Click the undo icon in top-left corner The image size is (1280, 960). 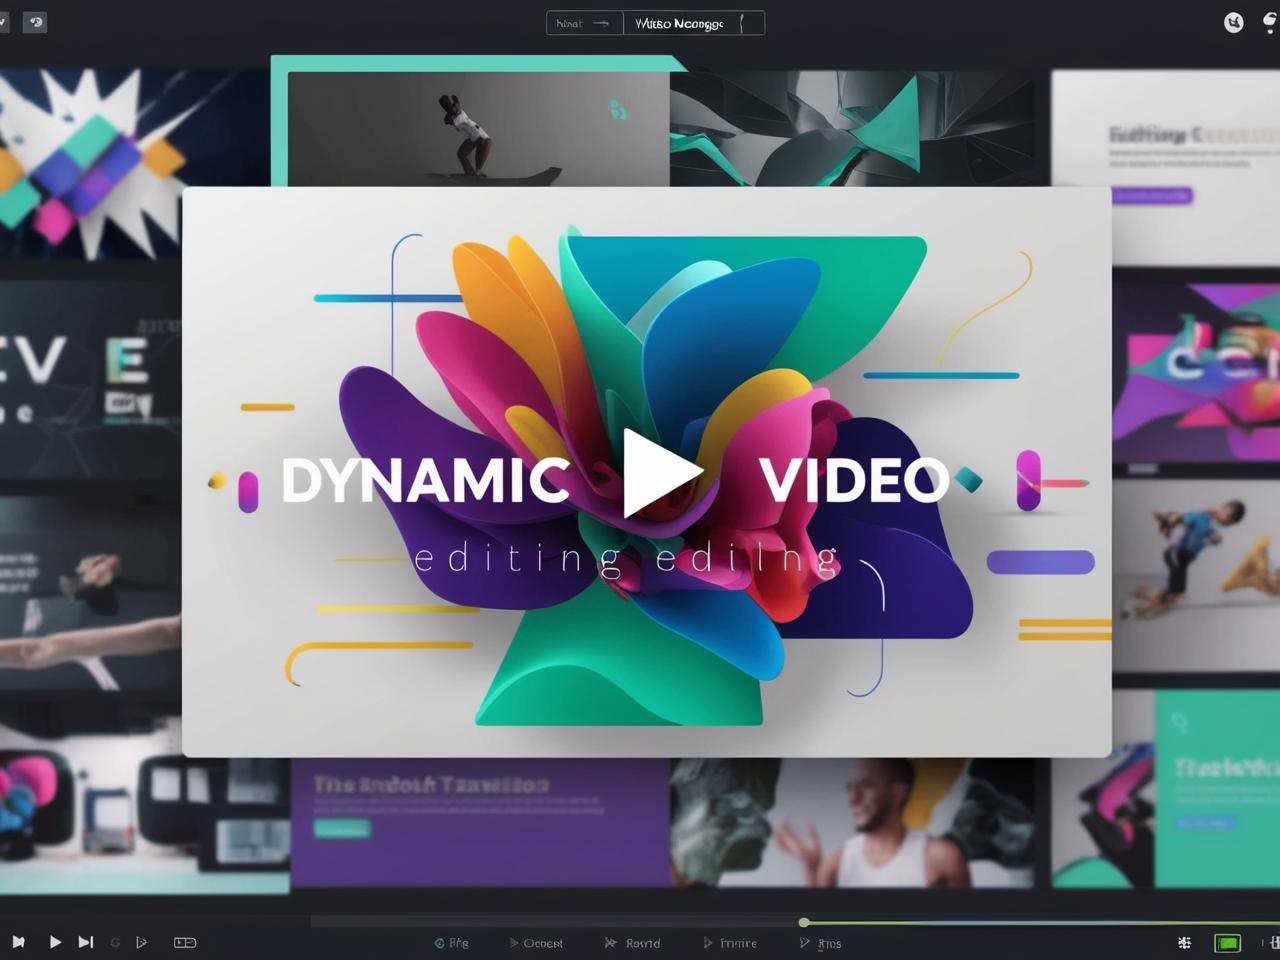tap(35, 22)
